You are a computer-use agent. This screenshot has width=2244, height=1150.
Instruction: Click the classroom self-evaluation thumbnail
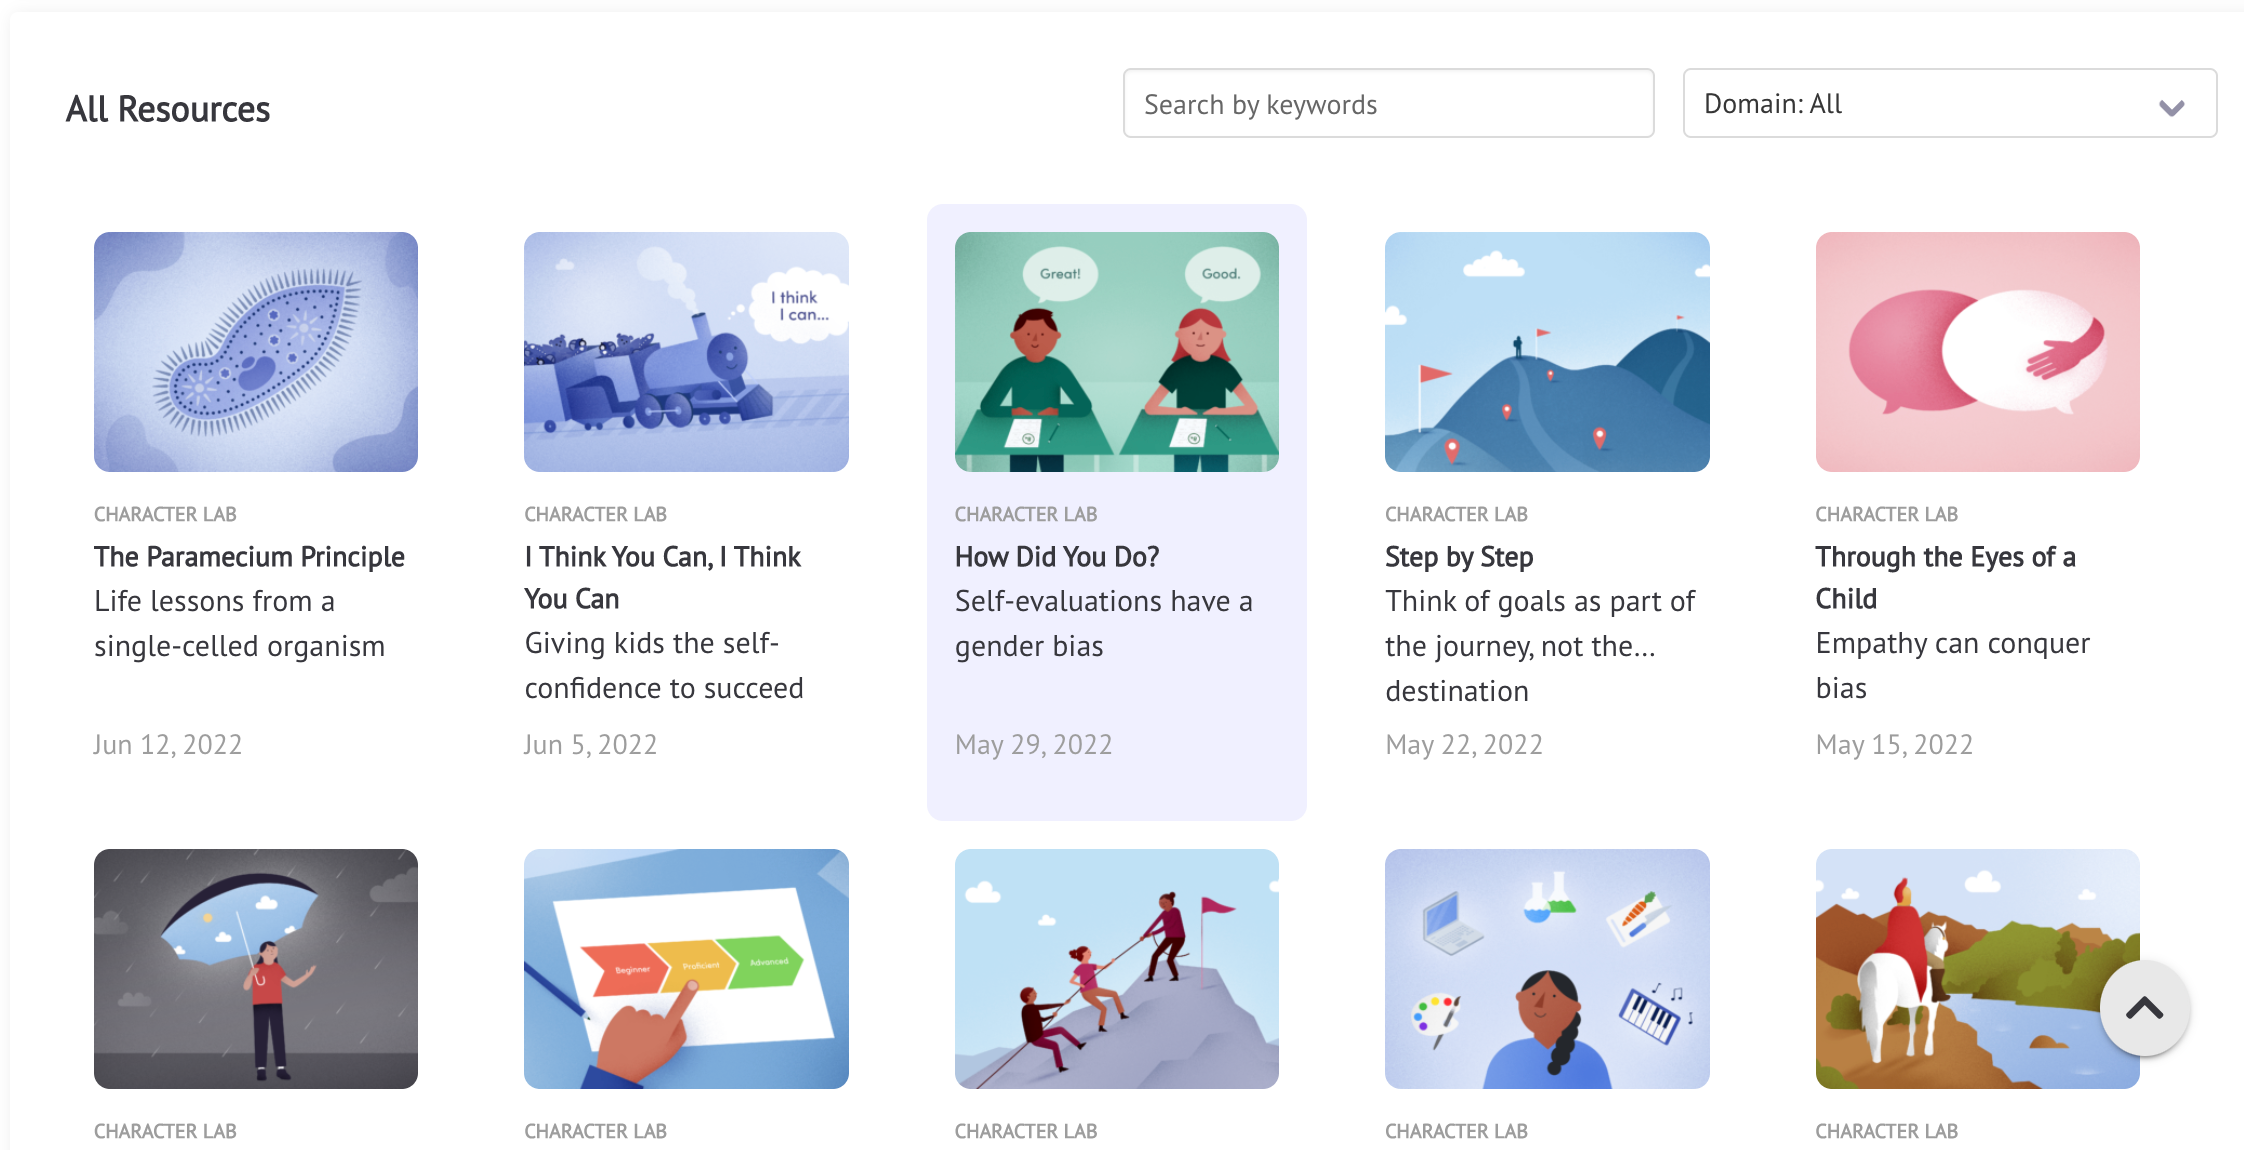coord(1116,352)
